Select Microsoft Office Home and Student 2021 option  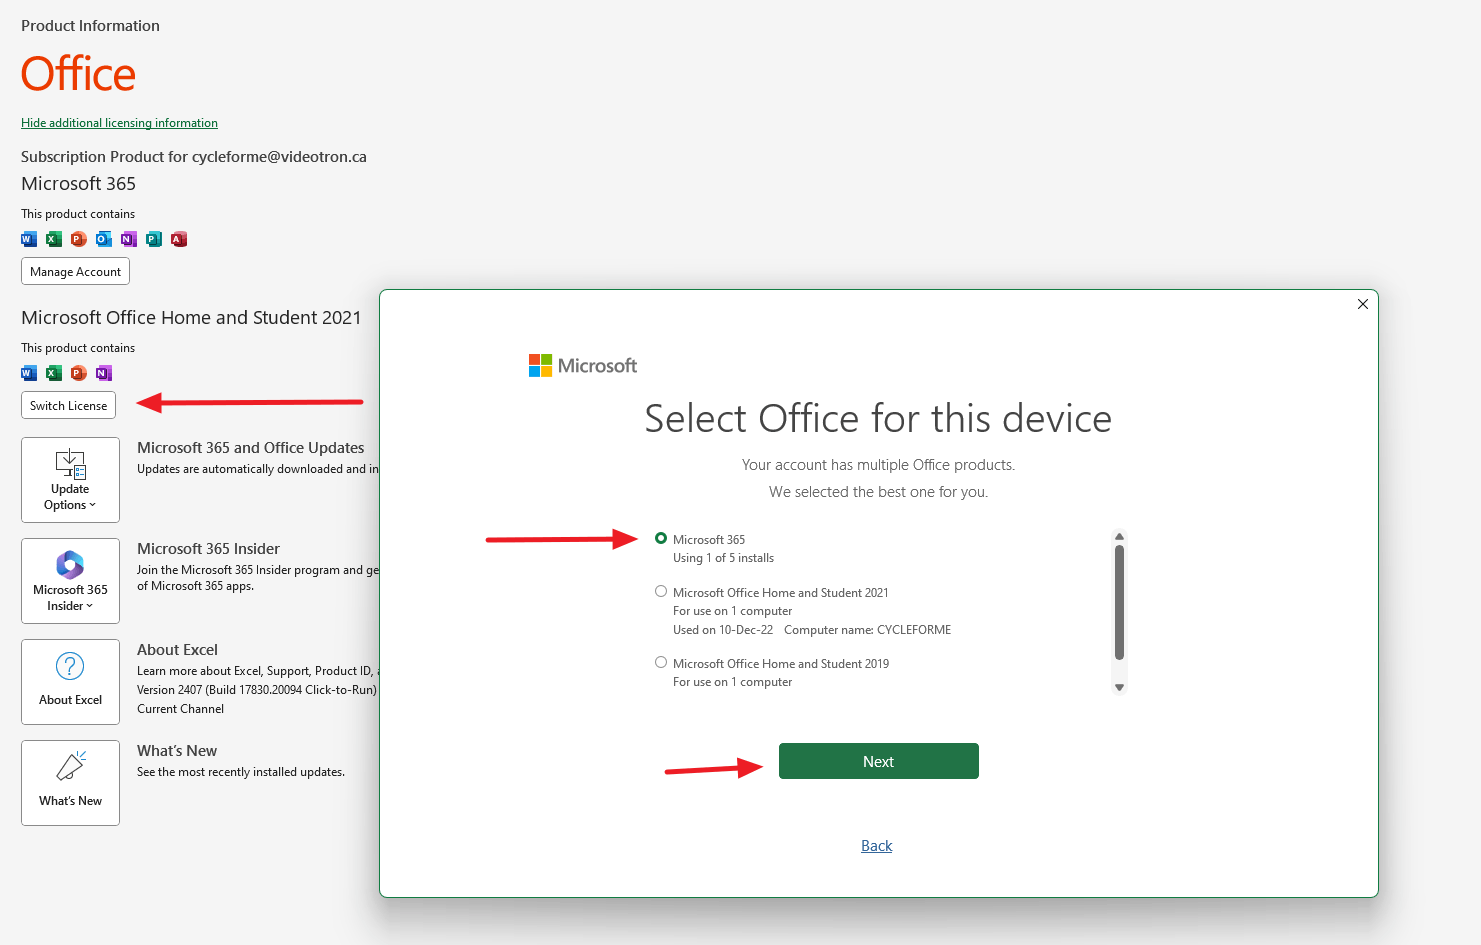(661, 591)
